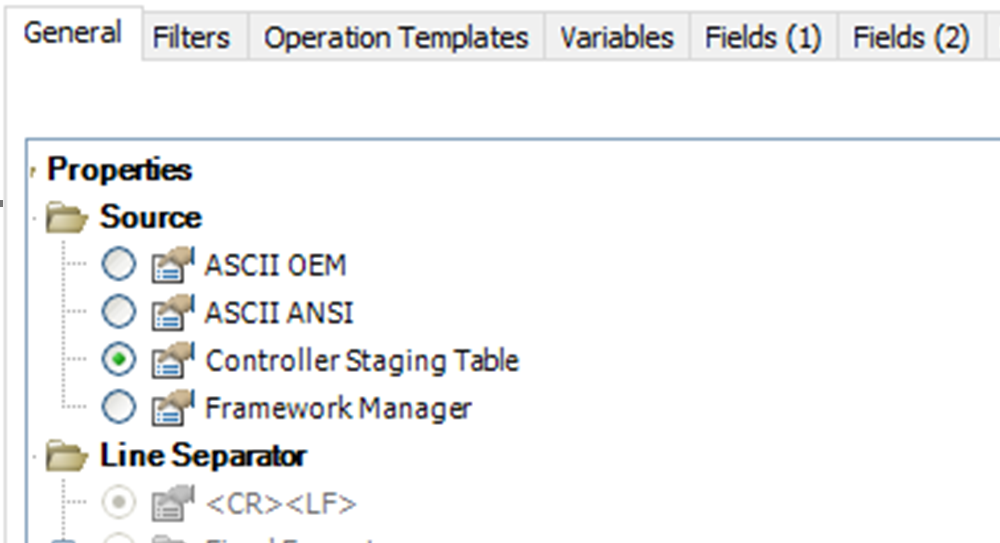Switch to the Fields (1) tab

pos(763,37)
